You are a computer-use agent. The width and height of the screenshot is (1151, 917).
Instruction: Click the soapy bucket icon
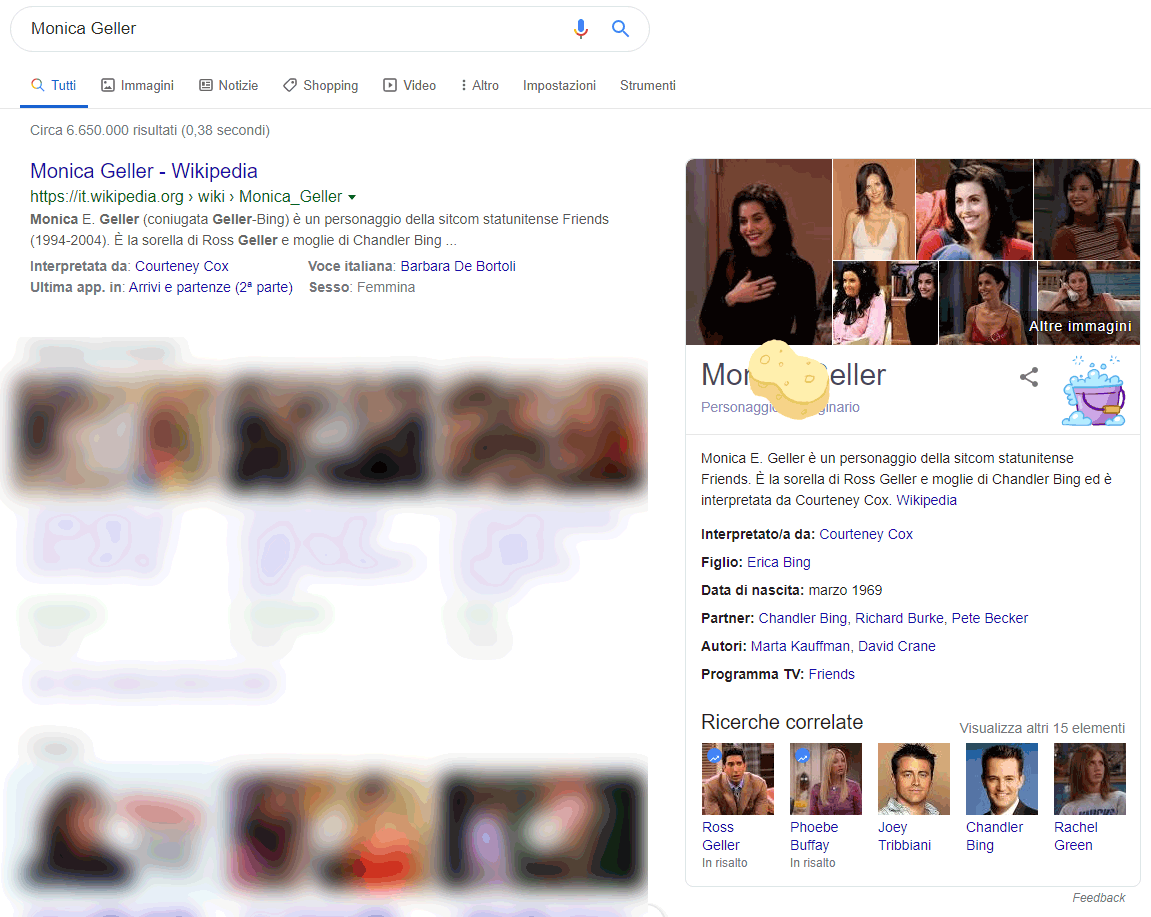pos(1093,391)
